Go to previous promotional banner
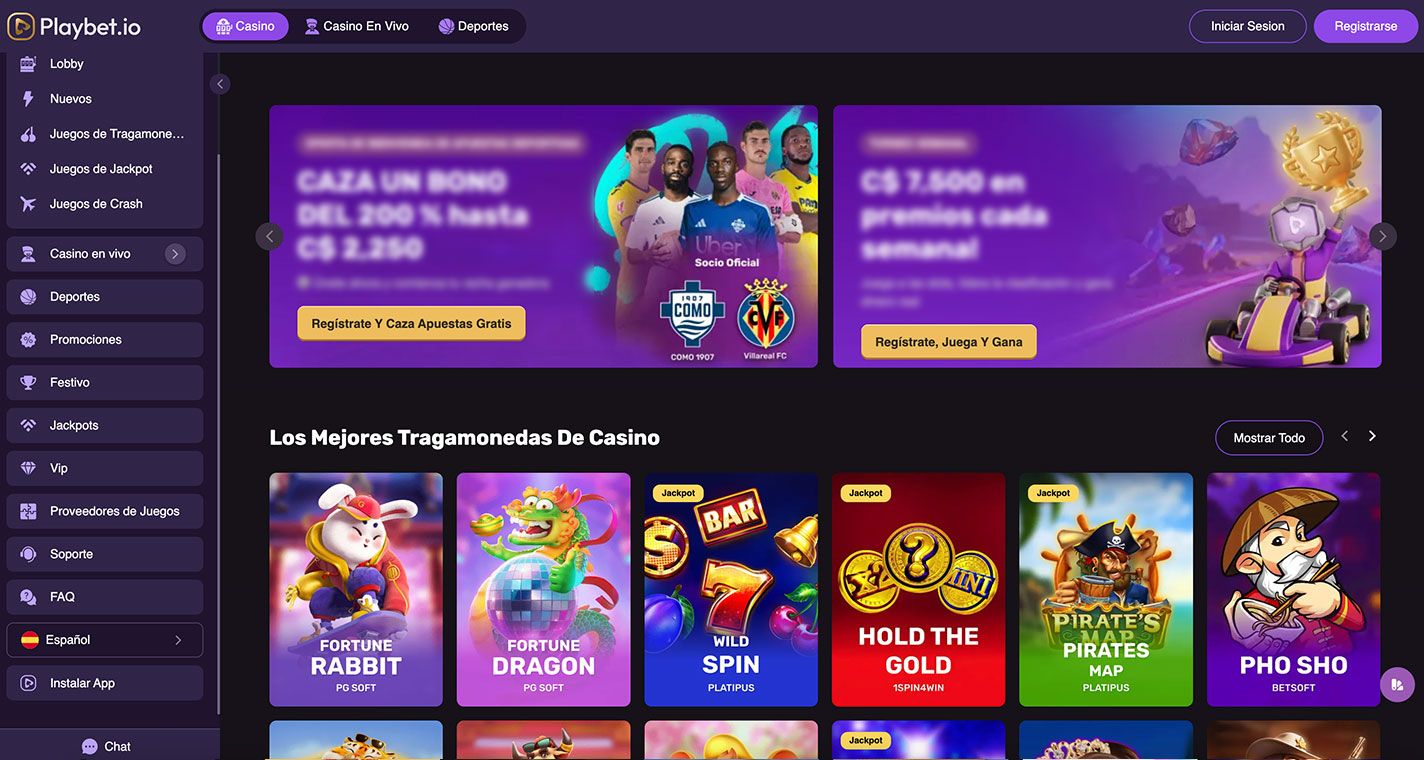Viewport: 1424px width, 760px height. coord(269,236)
